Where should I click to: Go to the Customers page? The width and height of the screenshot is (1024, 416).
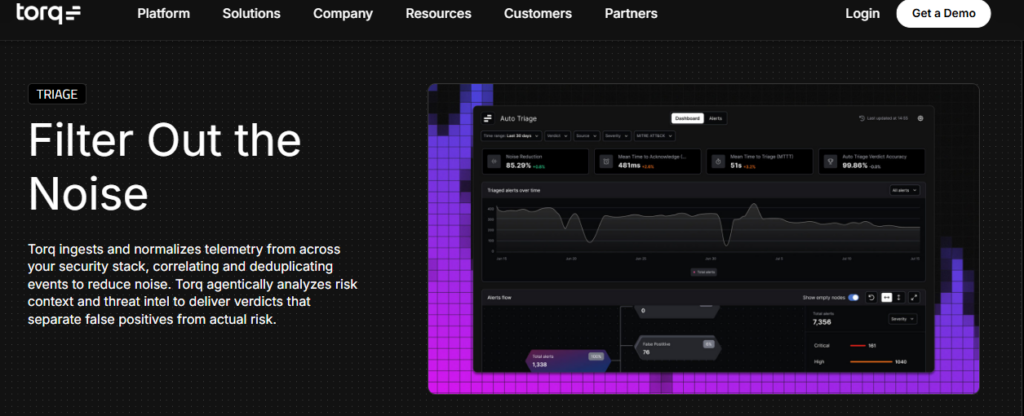537,13
